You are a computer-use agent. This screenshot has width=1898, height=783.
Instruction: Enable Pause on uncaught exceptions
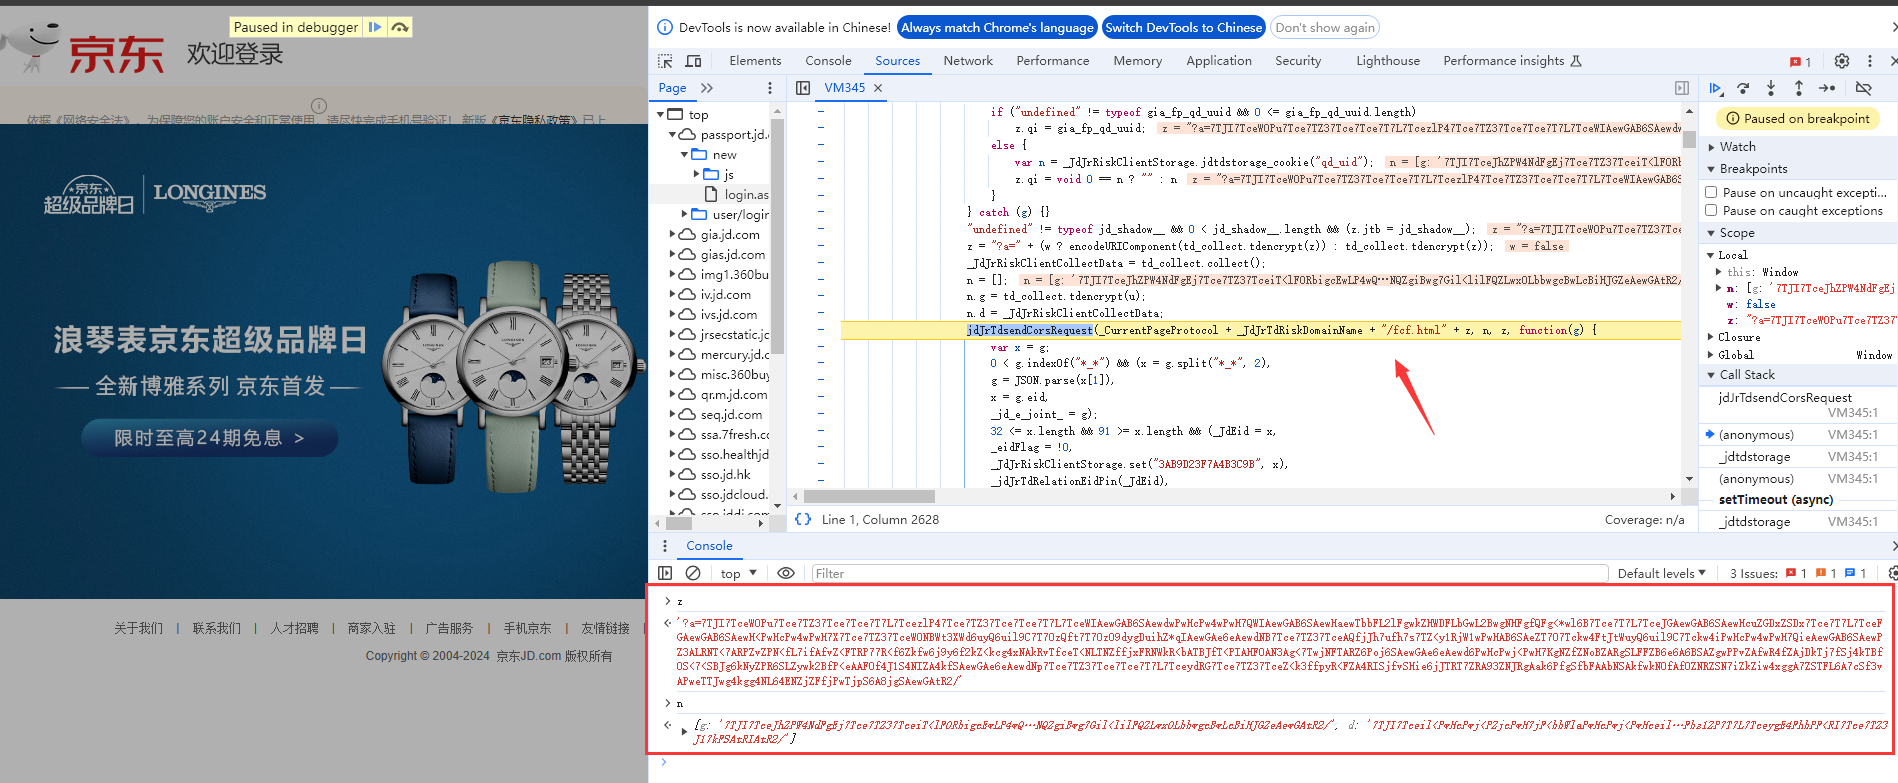pyautogui.click(x=1711, y=192)
